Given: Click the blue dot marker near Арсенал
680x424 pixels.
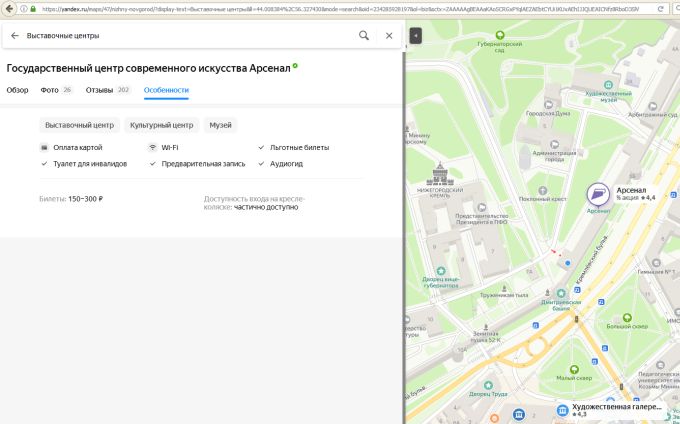Looking at the screenshot, I should pyautogui.click(x=568, y=263).
